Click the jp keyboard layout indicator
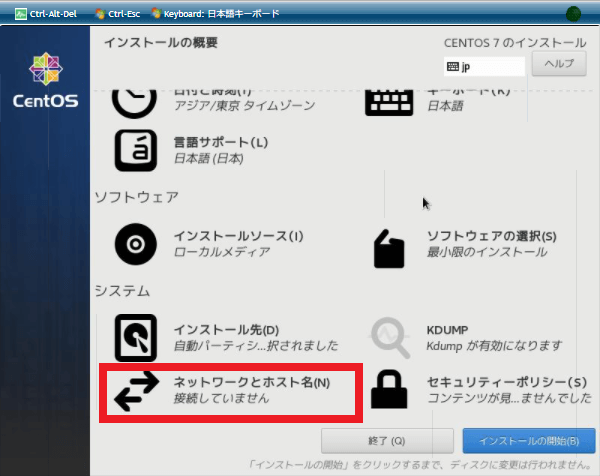Image resolution: width=600 pixels, height=476 pixels. pyautogui.click(x=484, y=67)
